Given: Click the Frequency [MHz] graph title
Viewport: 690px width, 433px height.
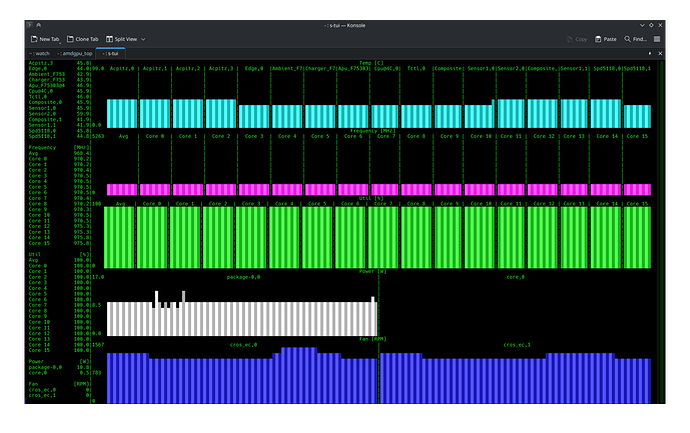Looking at the screenshot, I should [x=373, y=131].
